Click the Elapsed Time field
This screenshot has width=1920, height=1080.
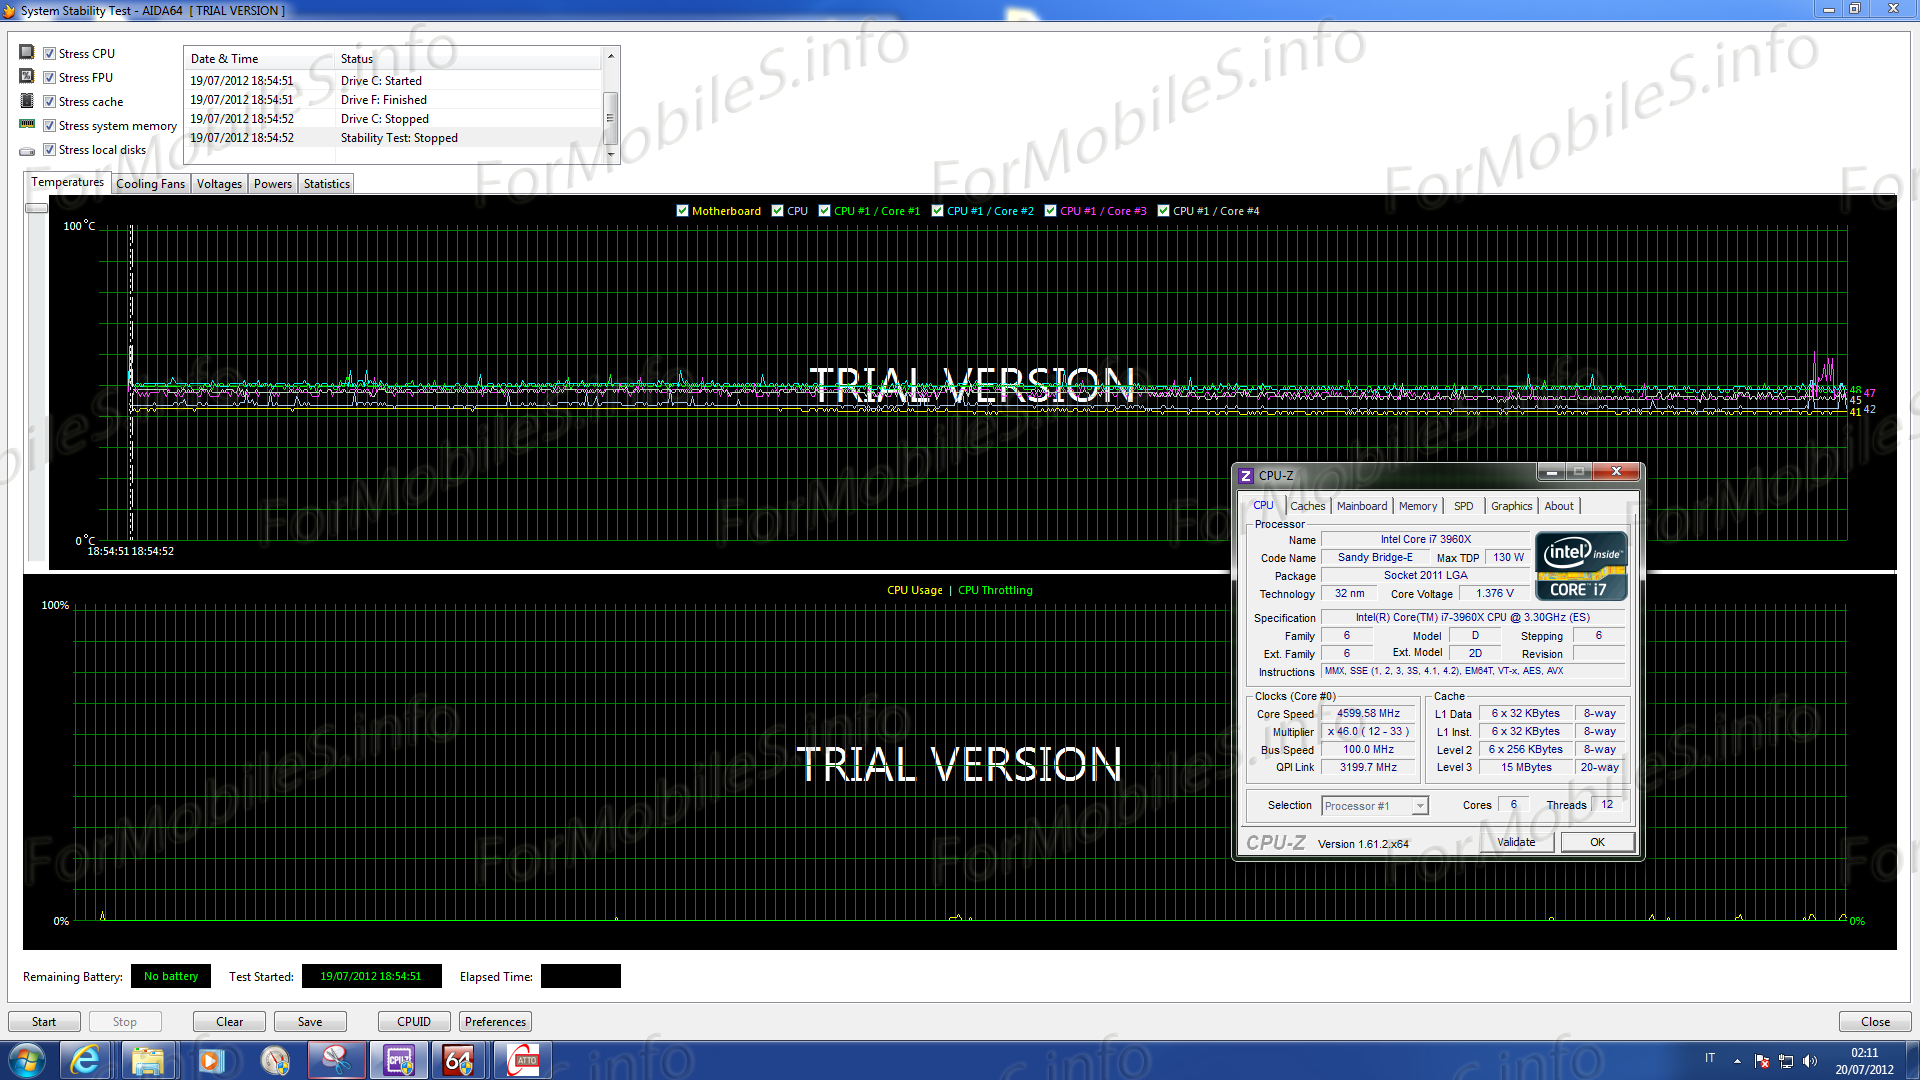coord(580,976)
